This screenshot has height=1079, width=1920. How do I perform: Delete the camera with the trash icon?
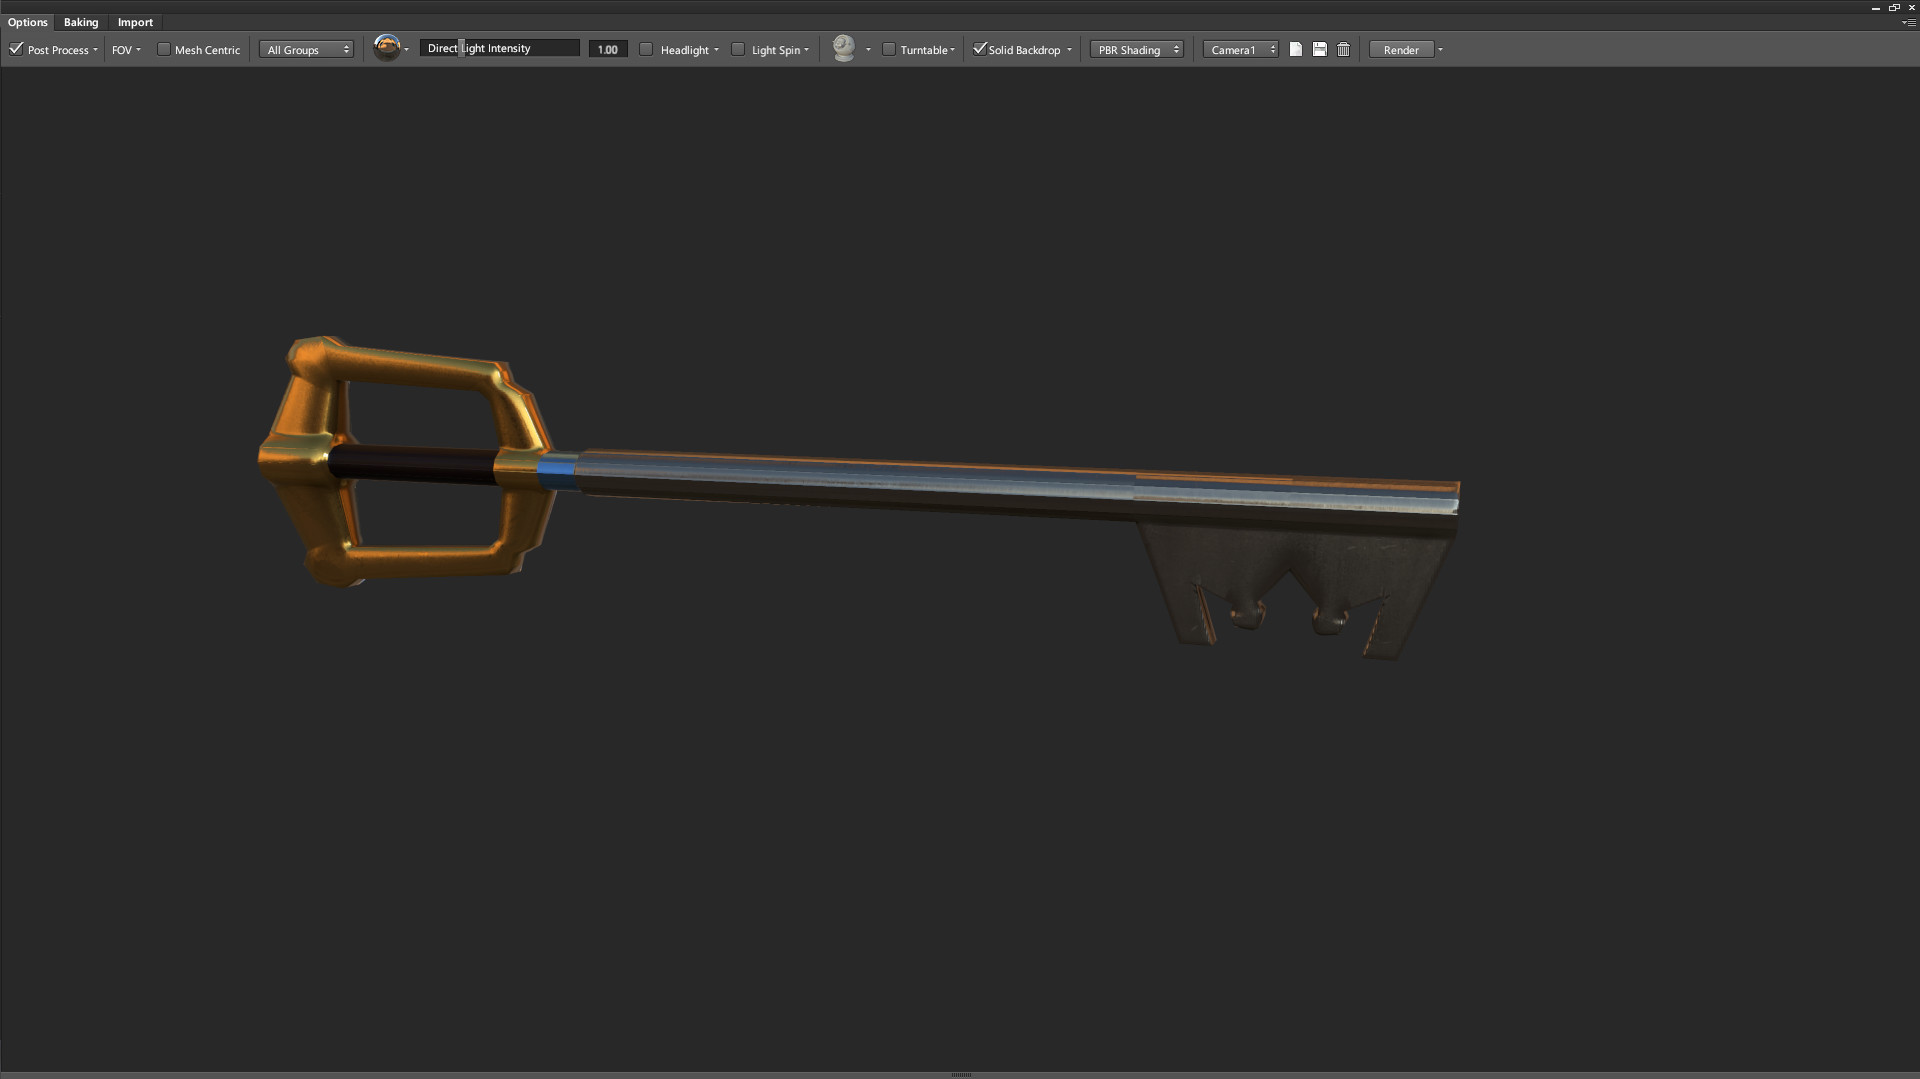(x=1343, y=48)
